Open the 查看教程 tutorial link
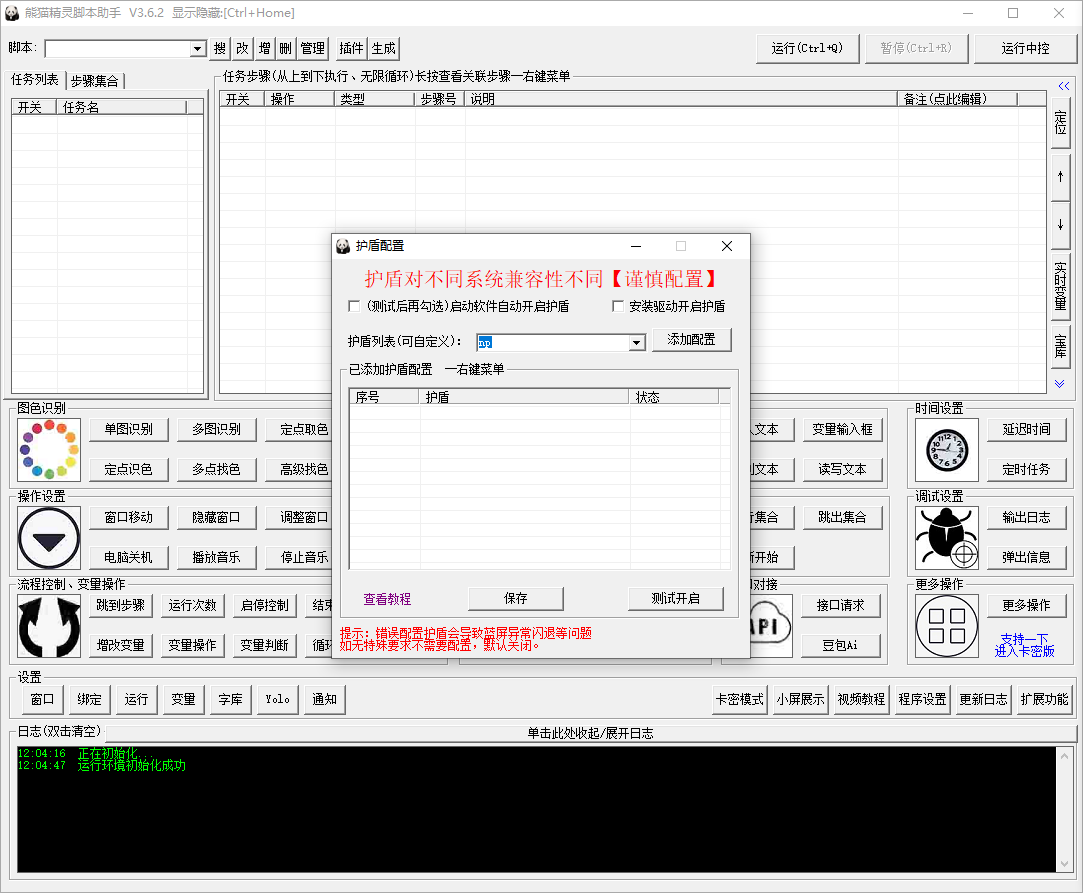 point(387,599)
